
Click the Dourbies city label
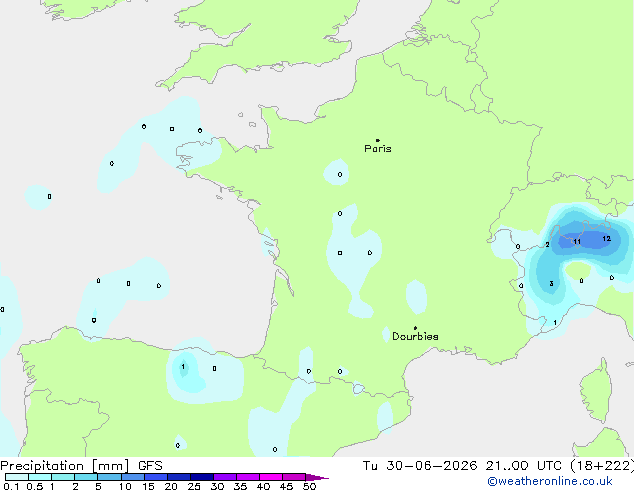(415, 336)
